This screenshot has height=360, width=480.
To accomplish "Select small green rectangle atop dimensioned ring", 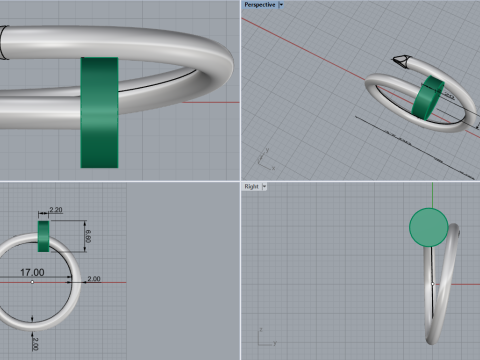I will tap(43, 236).
